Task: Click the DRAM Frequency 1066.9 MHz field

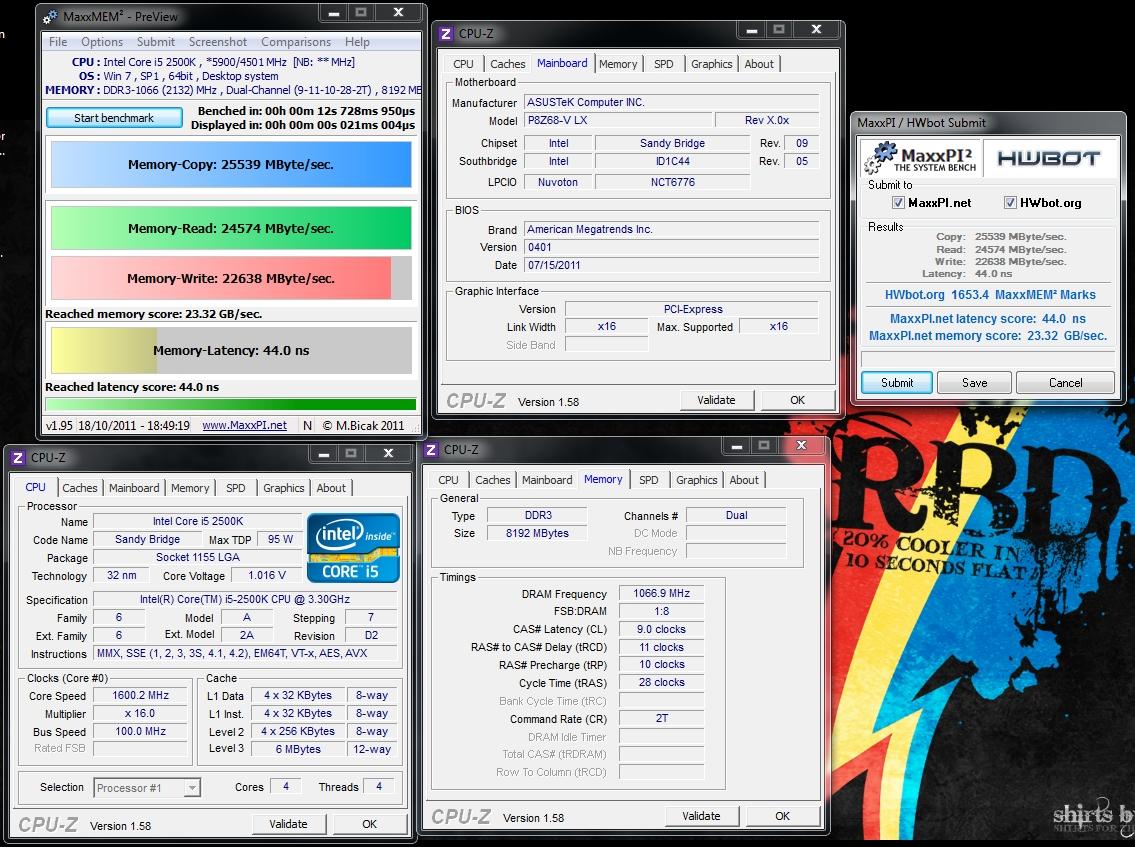Action: pos(662,594)
